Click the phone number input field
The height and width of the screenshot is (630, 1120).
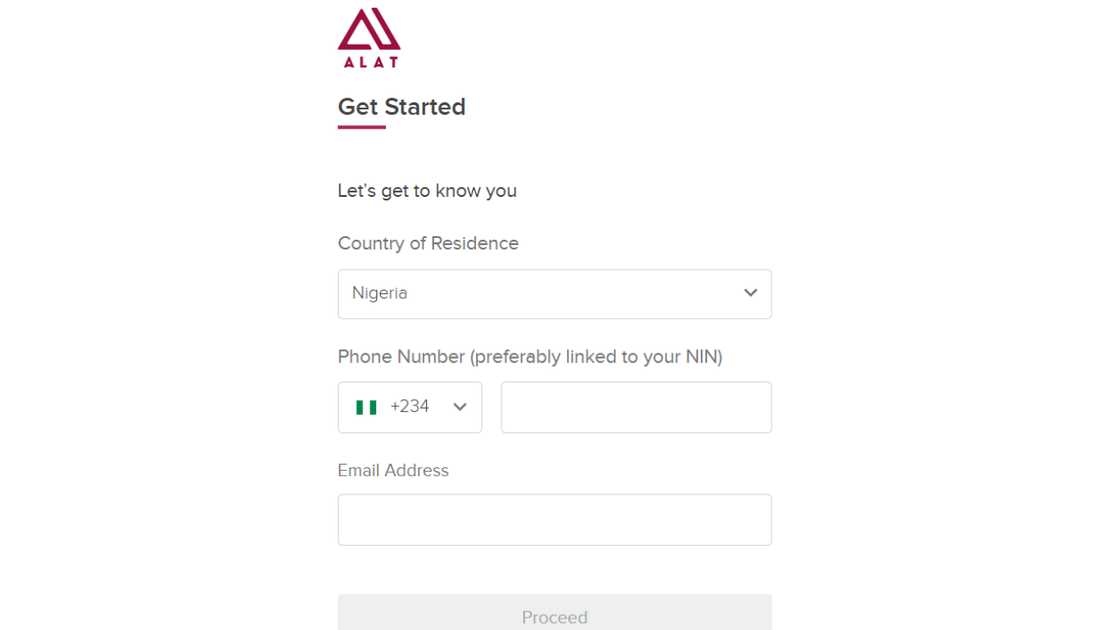(x=636, y=407)
